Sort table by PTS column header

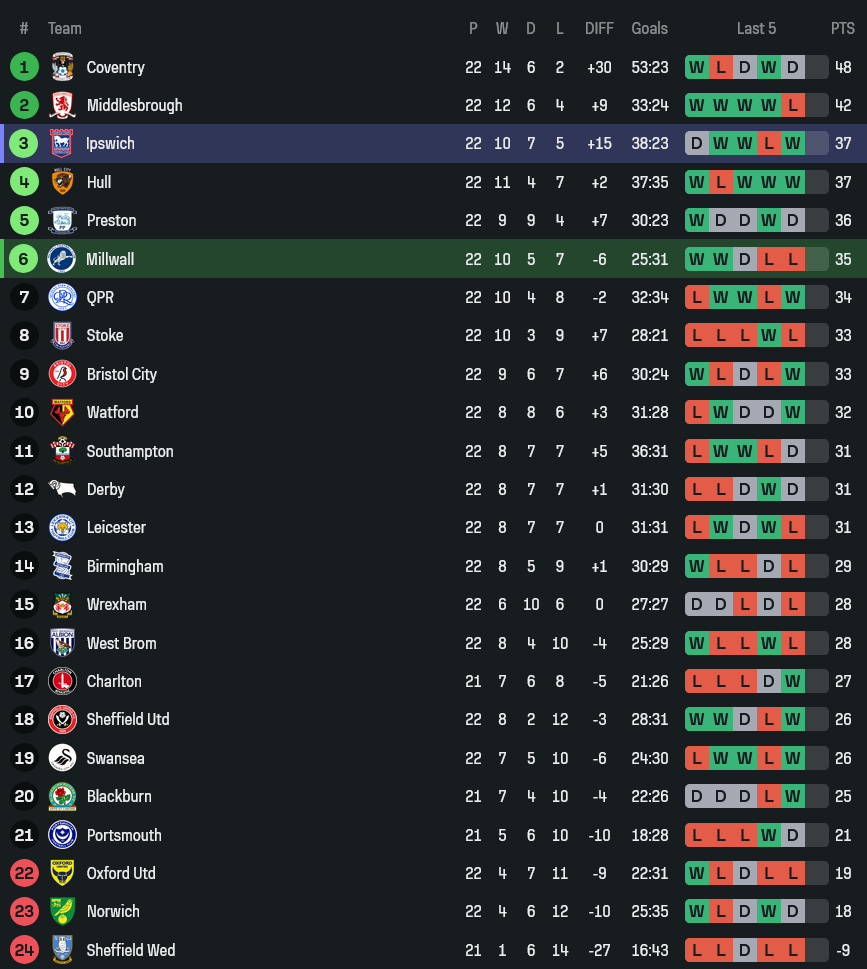coord(843,28)
